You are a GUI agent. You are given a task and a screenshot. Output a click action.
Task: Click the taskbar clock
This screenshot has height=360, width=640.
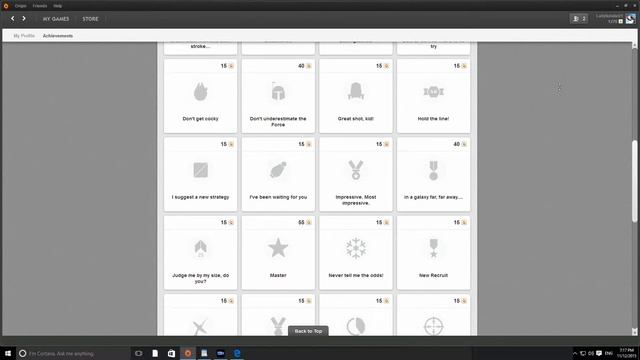[x=626, y=353]
